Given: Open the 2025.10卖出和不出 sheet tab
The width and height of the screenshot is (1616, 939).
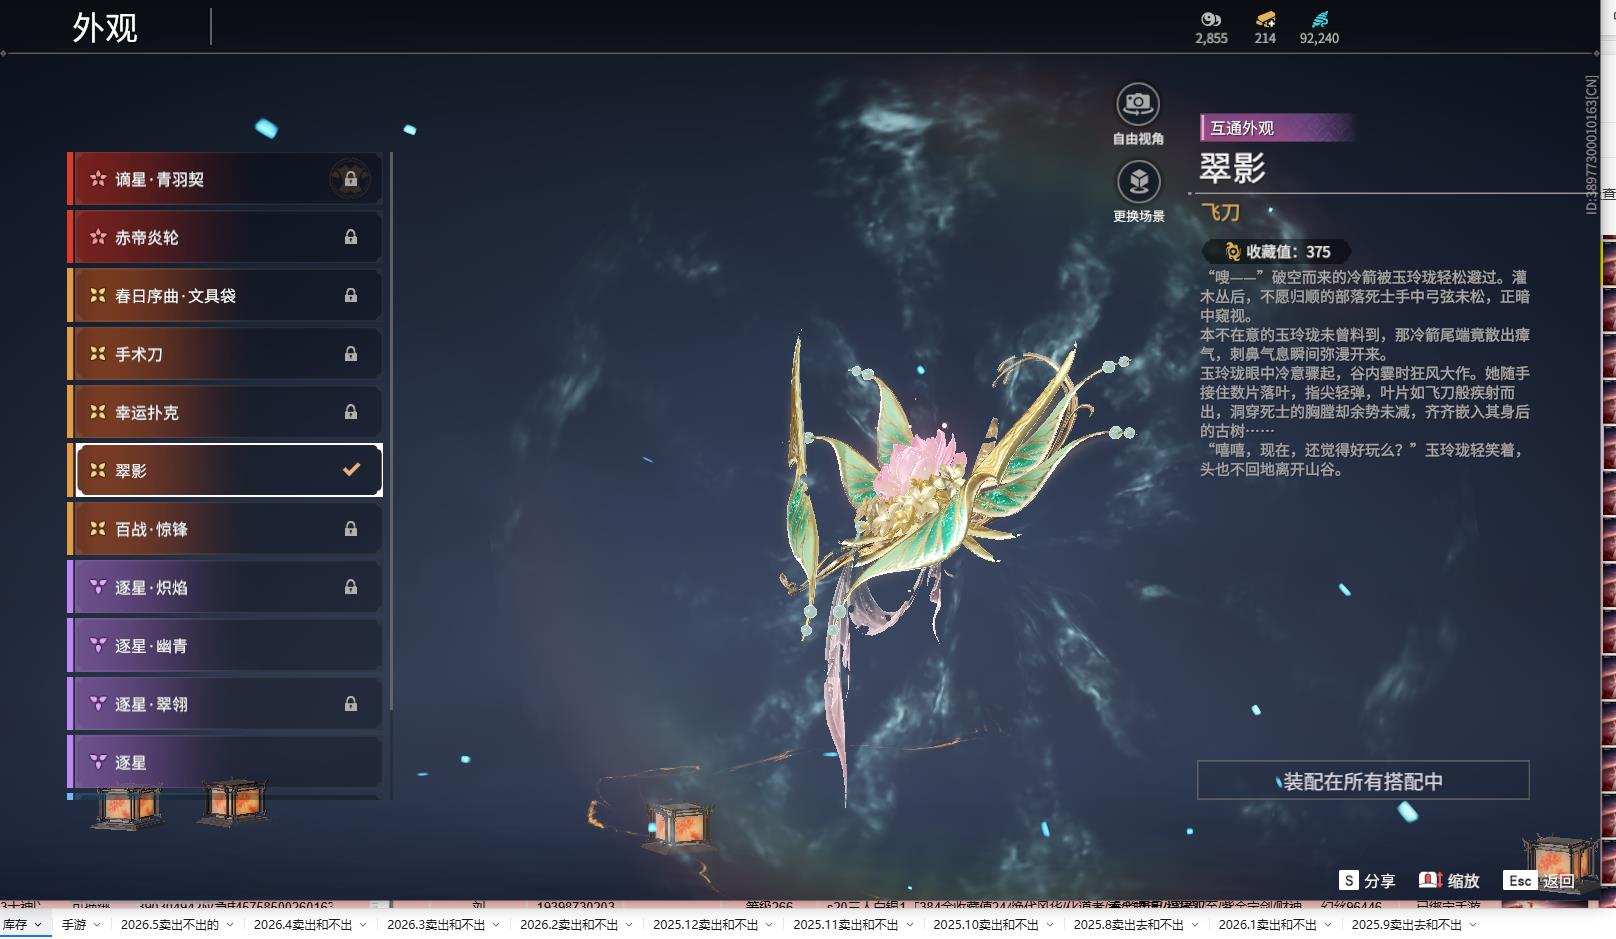Looking at the screenshot, I should 986,925.
